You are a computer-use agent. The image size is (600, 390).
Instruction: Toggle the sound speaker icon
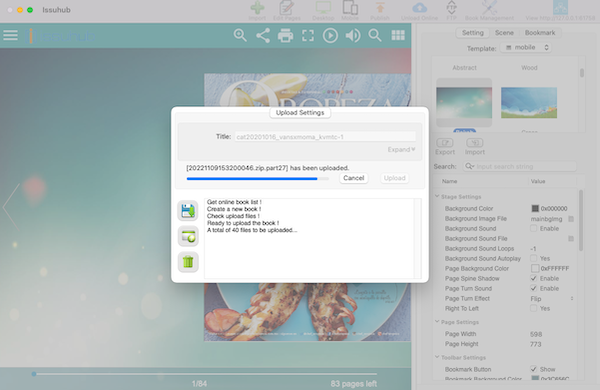353,36
